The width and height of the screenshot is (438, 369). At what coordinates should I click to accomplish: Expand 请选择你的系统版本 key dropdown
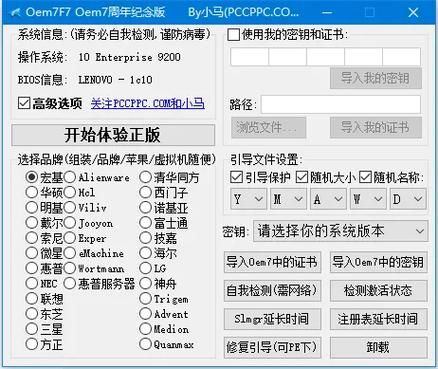click(340, 231)
